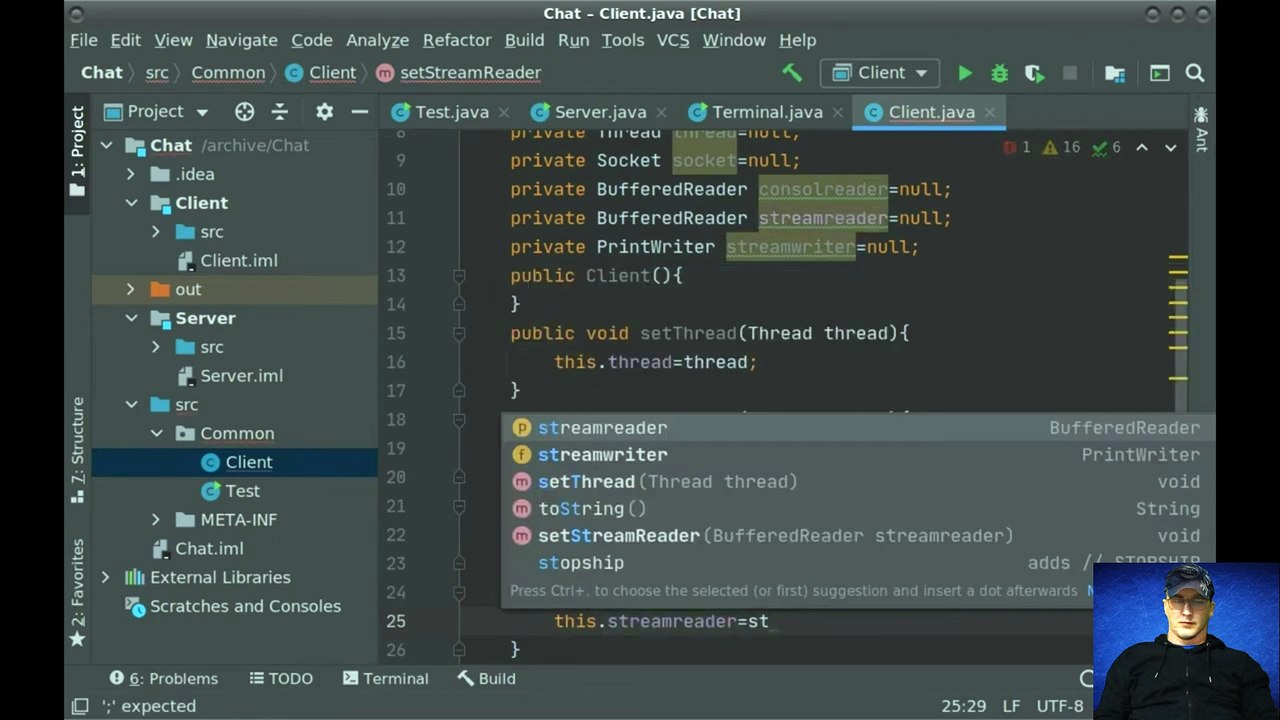Build project with the hammer icon

coord(792,73)
